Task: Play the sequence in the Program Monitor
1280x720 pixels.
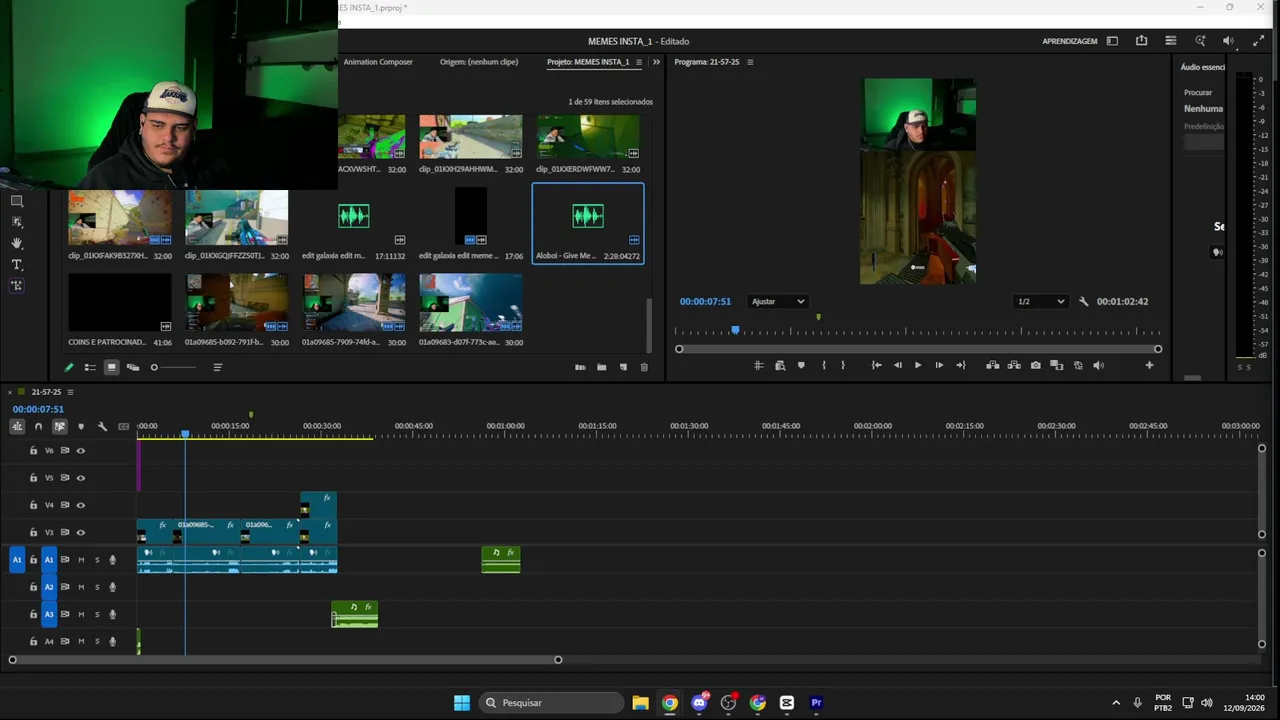Action: pyautogui.click(x=917, y=365)
